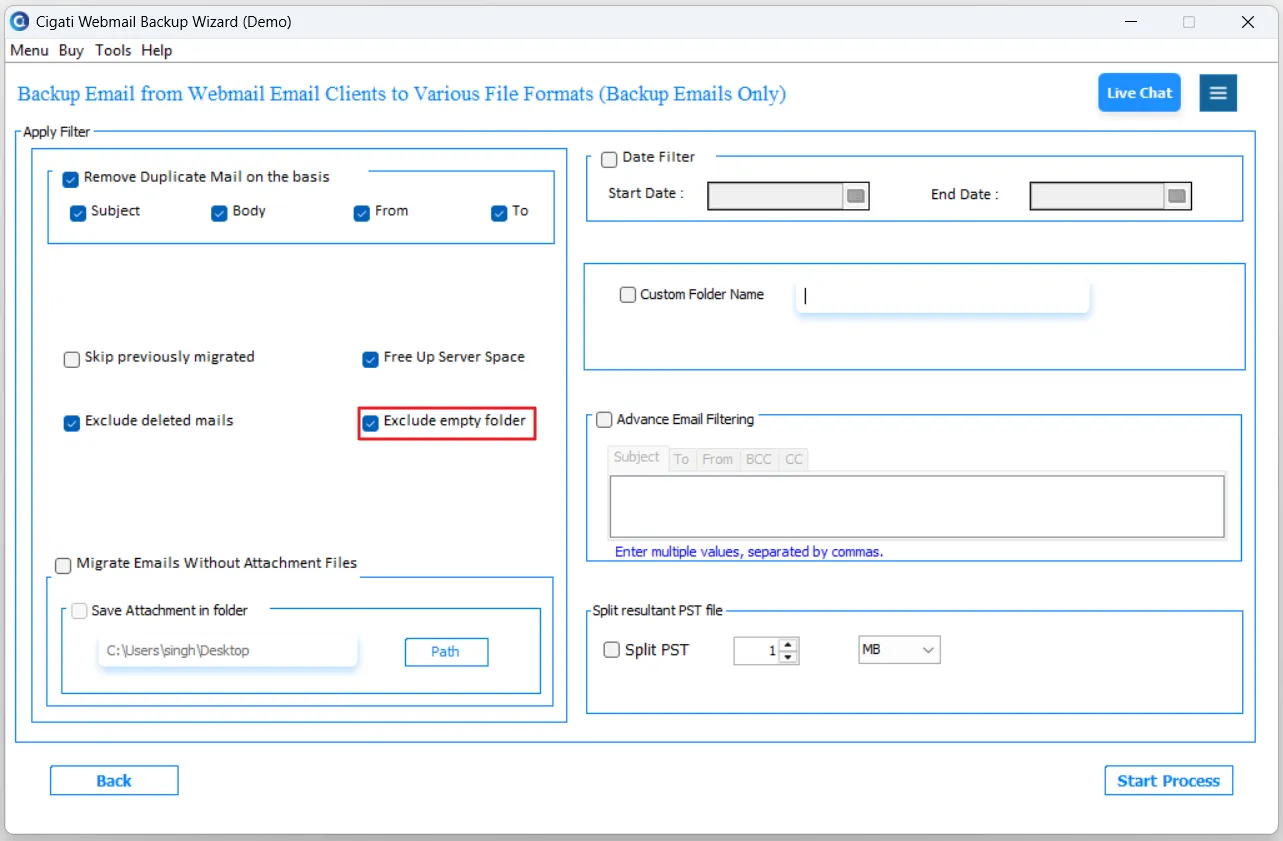
Task: Open the Tools menu
Action: click(113, 50)
